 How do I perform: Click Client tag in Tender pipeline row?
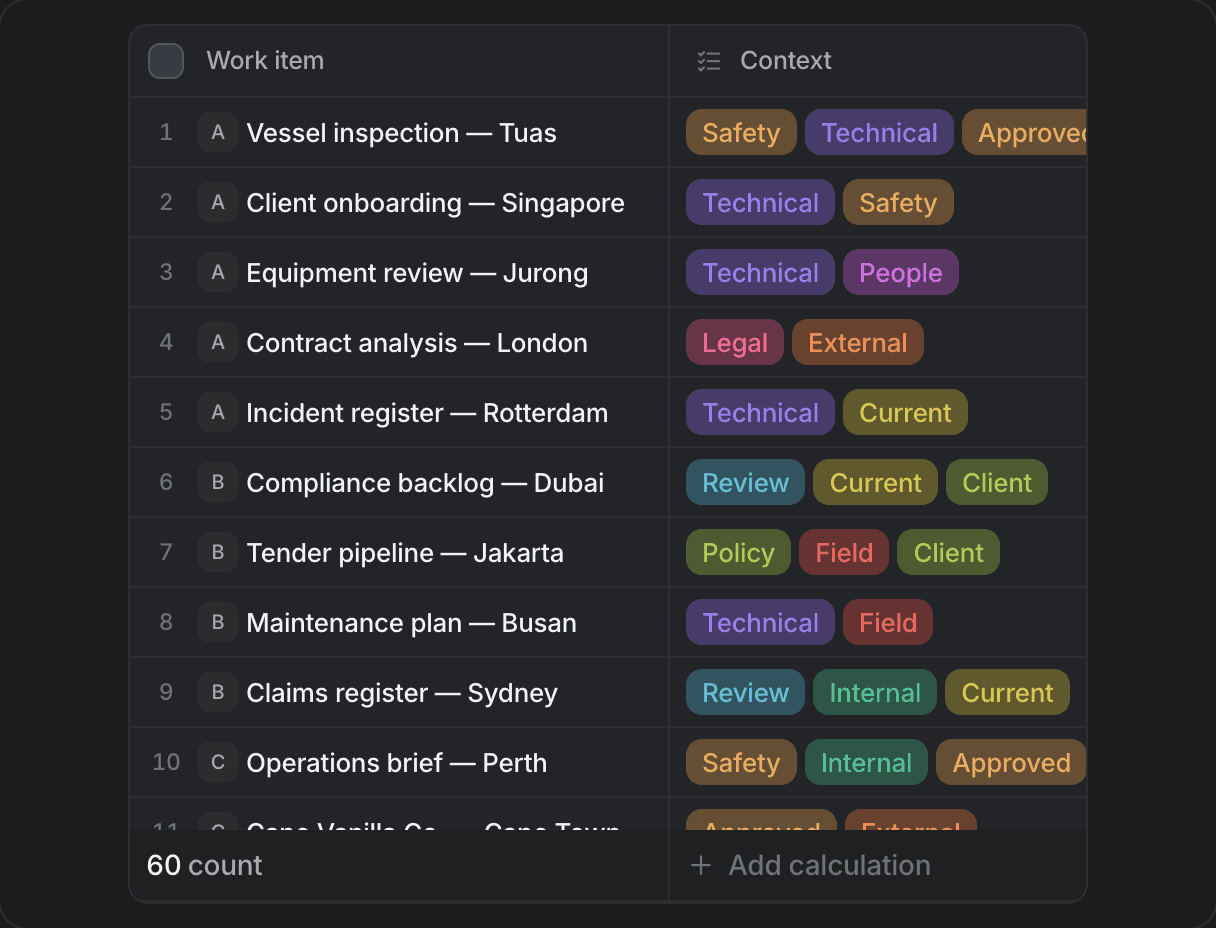(948, 552)
